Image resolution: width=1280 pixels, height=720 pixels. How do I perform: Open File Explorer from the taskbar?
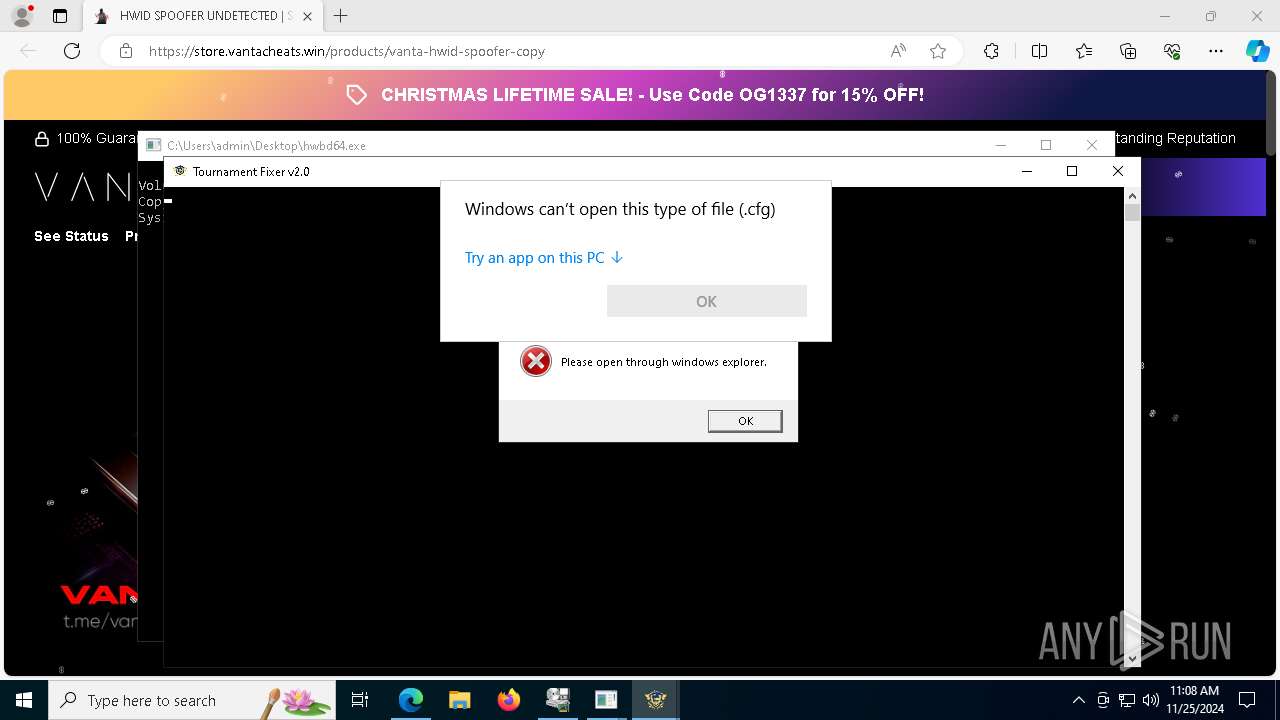click(459, 700)
